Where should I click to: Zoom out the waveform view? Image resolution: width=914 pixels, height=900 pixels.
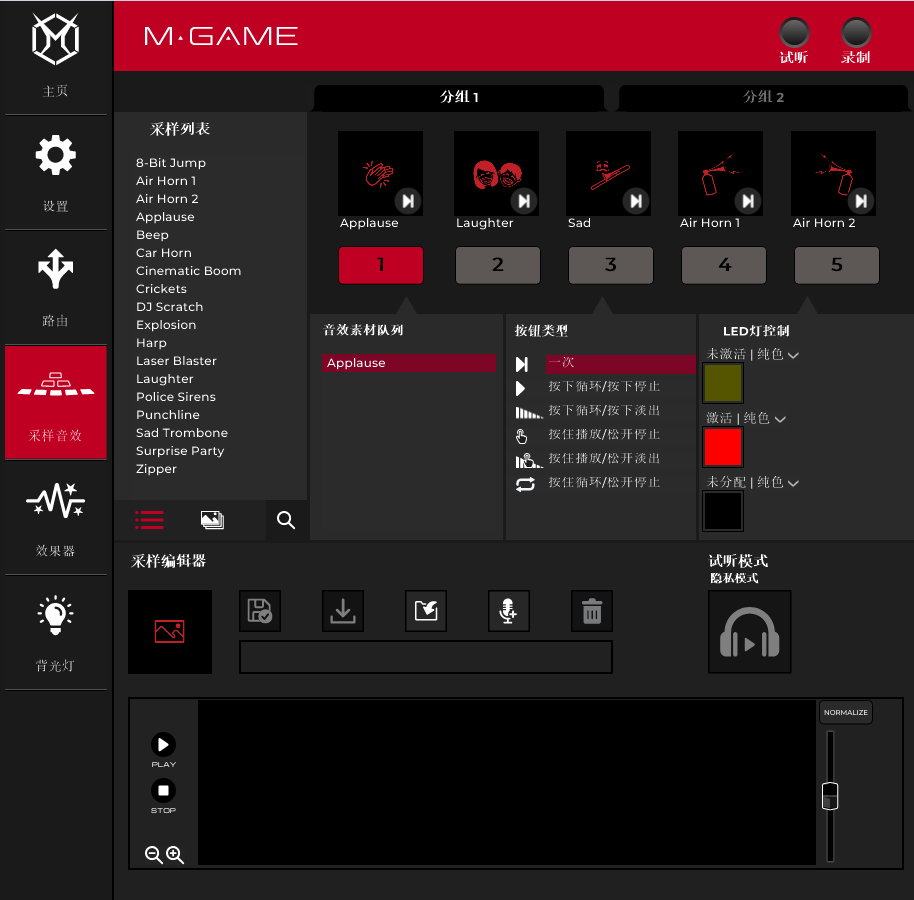(x=154, y=855)
